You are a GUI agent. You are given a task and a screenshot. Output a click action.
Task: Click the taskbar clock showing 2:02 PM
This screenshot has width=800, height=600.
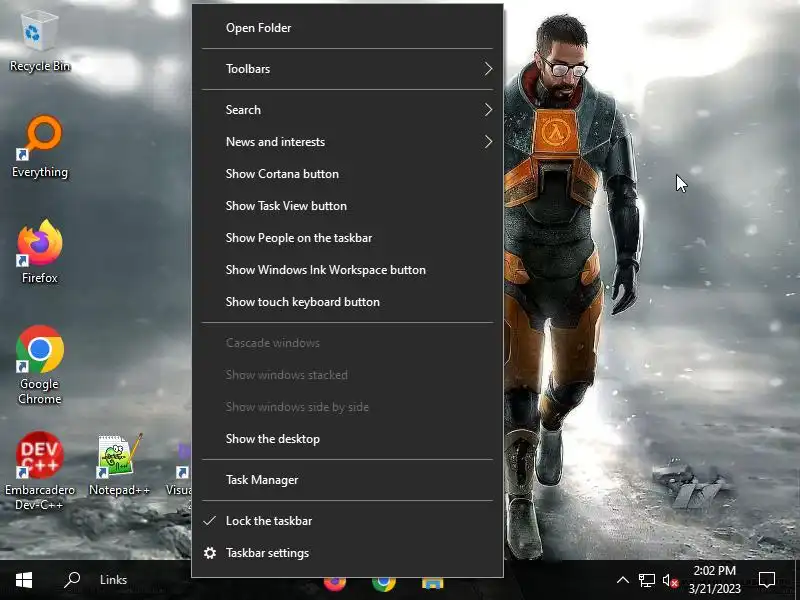click(x=714, y=580)
